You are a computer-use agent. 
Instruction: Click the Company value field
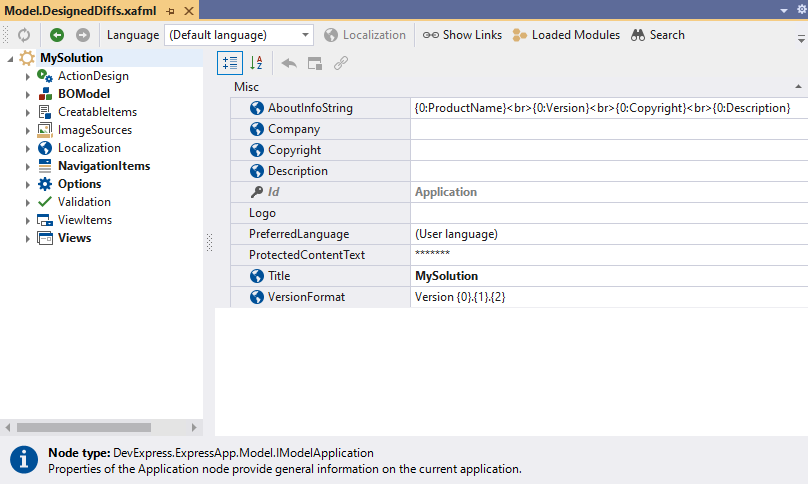[609, 129]
